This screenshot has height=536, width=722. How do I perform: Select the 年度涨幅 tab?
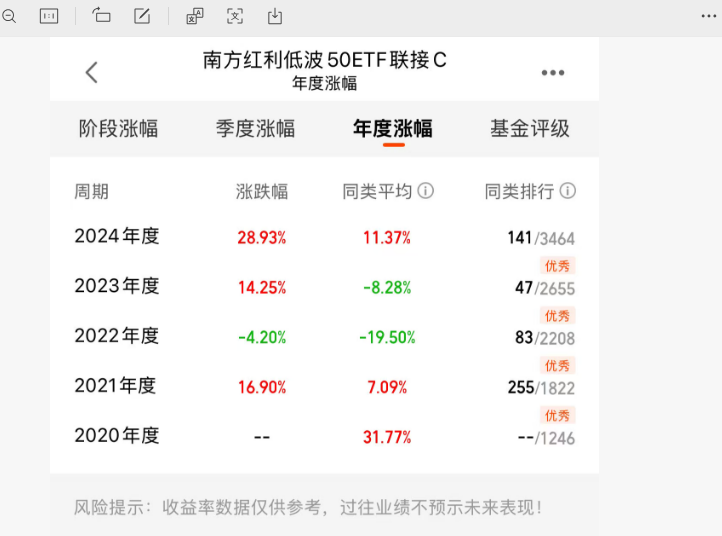(x=393, y=128)
